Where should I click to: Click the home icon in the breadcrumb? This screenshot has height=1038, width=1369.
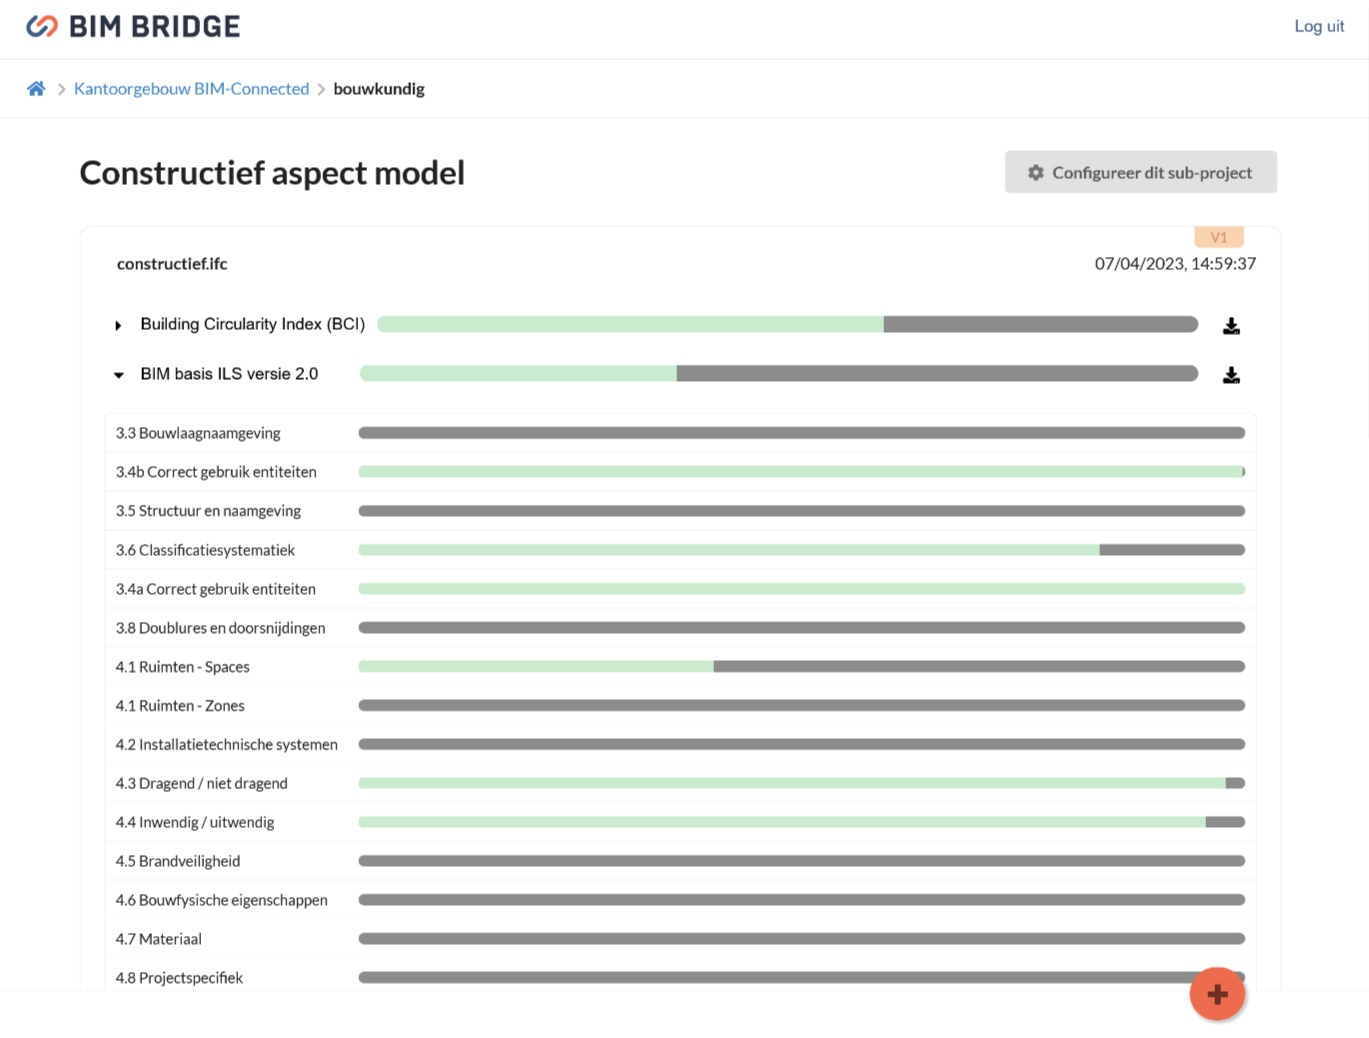click(x=36, y=89)
